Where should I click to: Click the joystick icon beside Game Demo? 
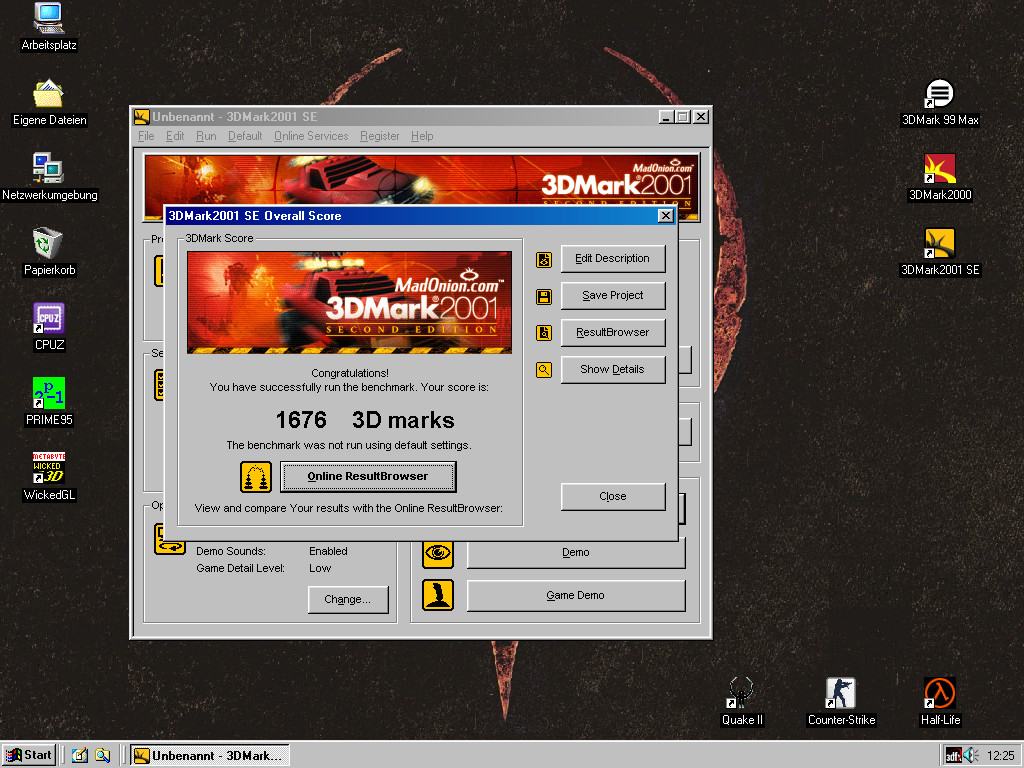pos(438,595)
